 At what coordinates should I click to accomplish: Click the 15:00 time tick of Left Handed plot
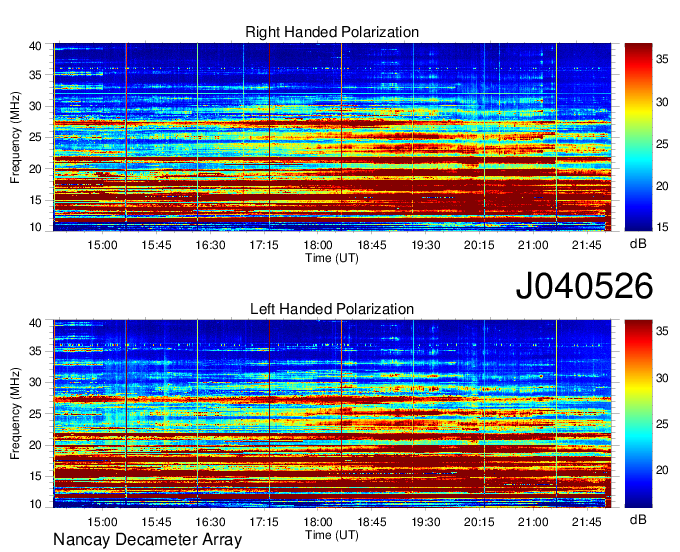click(x=102, y=522)
